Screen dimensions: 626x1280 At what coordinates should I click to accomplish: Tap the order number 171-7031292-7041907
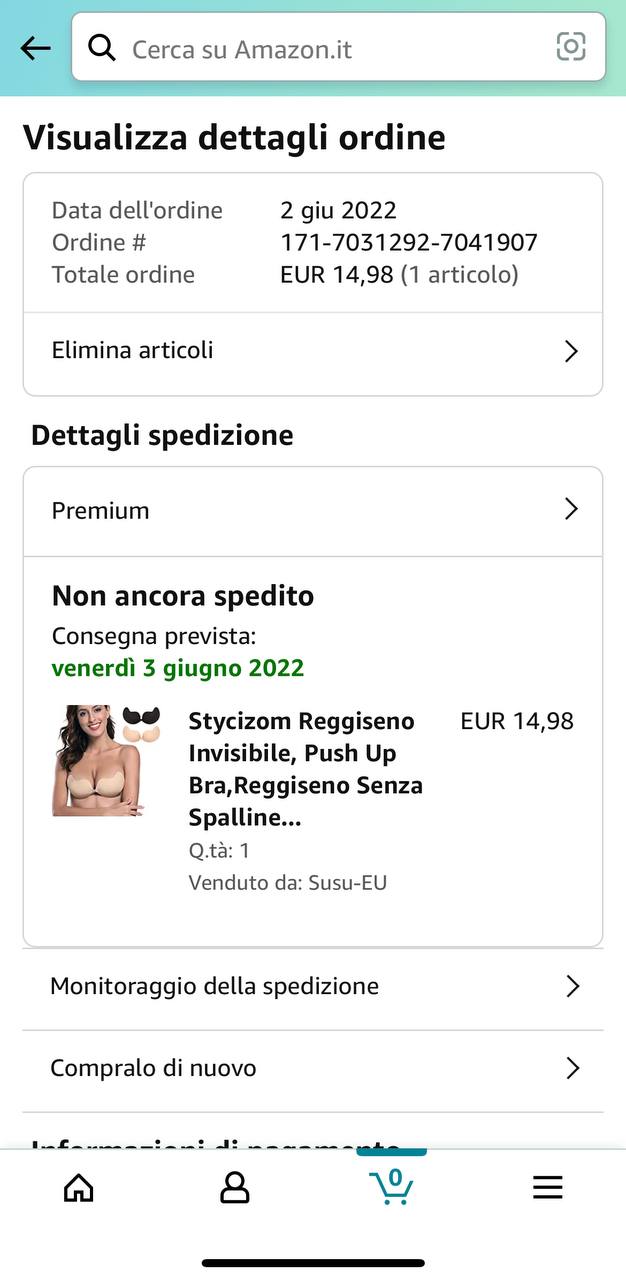pyautogui.click(x=409, y=242)
